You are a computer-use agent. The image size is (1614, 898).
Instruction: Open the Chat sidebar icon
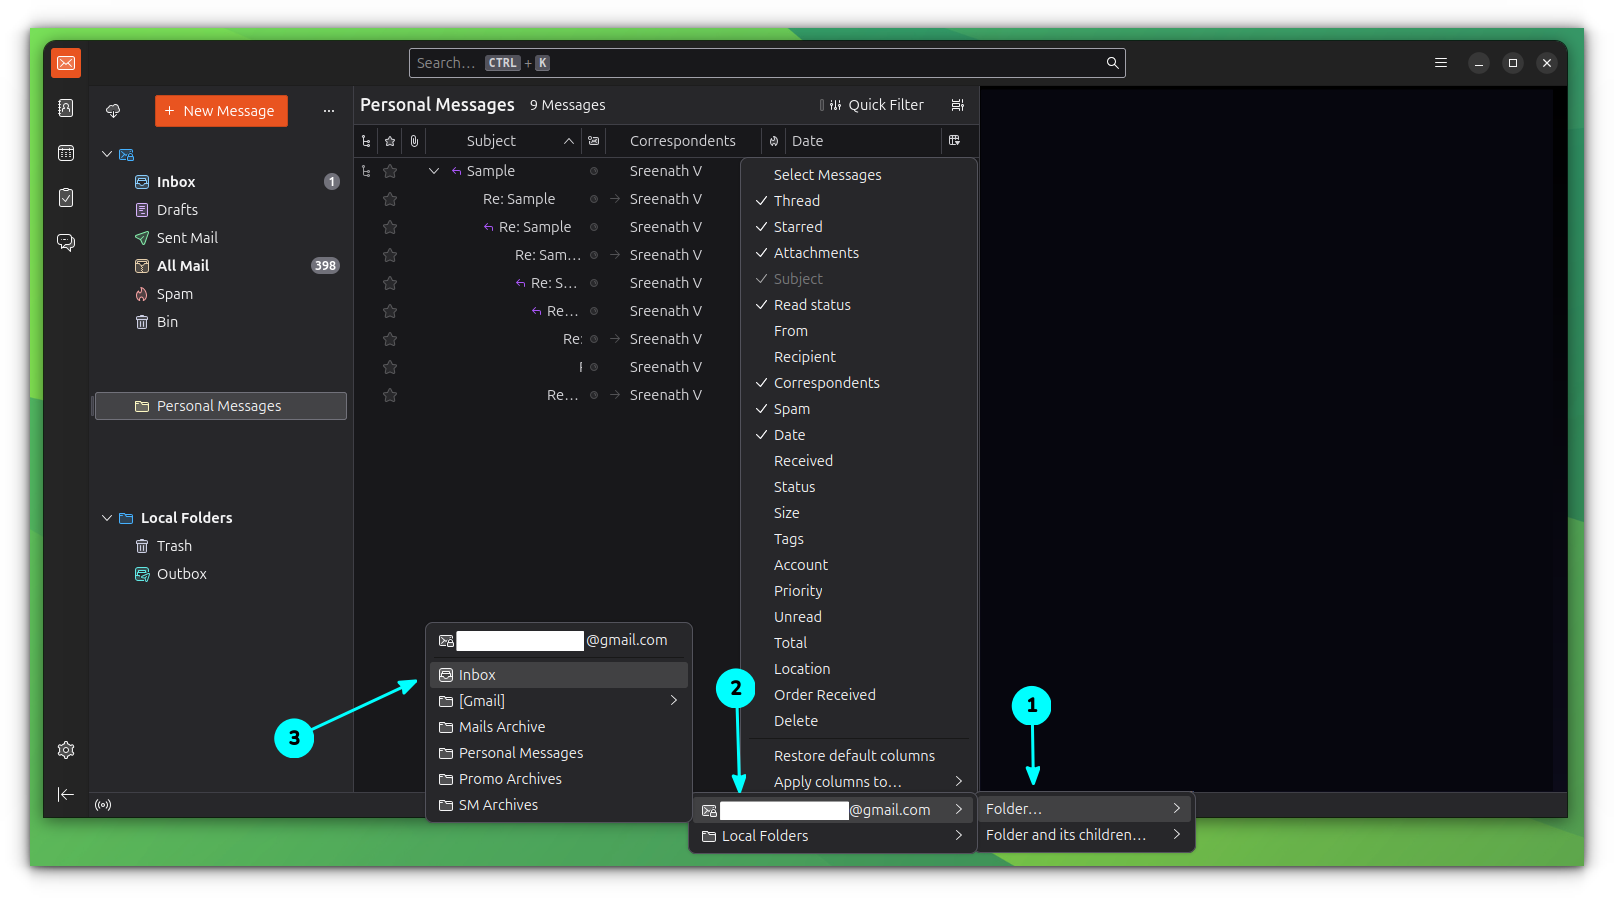tap(66, 242)
